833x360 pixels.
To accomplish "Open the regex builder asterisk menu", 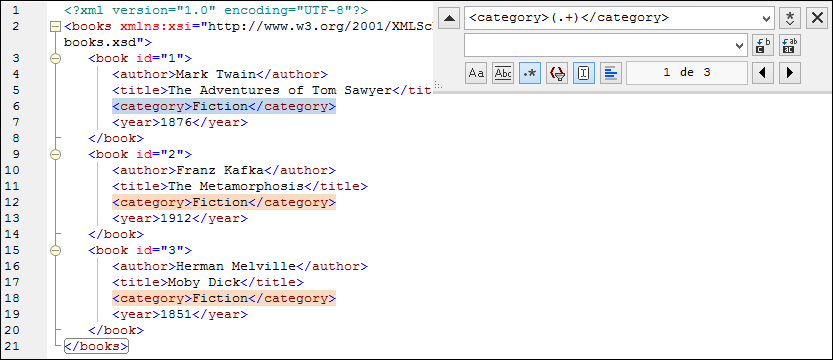I will pyautogui.click(x=790, y=19).
